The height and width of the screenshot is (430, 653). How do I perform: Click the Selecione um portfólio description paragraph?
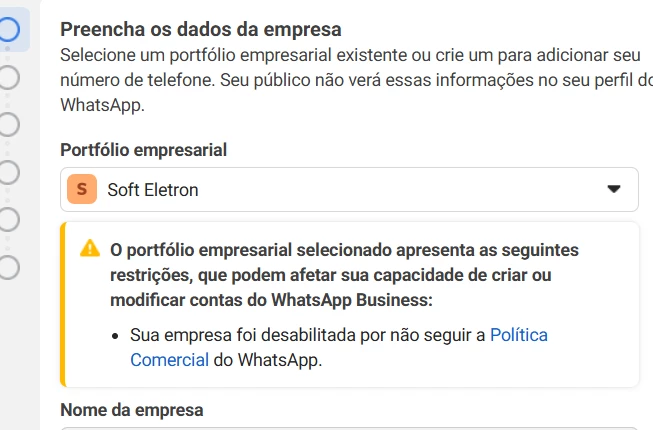point(356,80)
